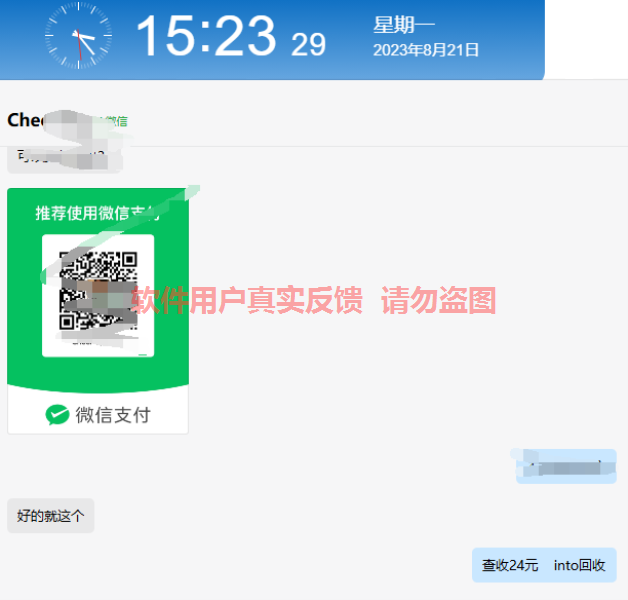Click the 查收24元 into回收 sent message
628x600 pixels.
[544, 565]
